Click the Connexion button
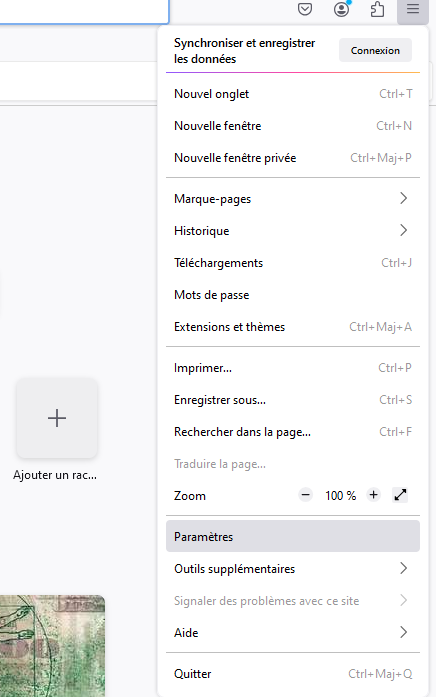The height and width of the screenshot is (697, 436). pyautogui.click(x=375, y=50)
